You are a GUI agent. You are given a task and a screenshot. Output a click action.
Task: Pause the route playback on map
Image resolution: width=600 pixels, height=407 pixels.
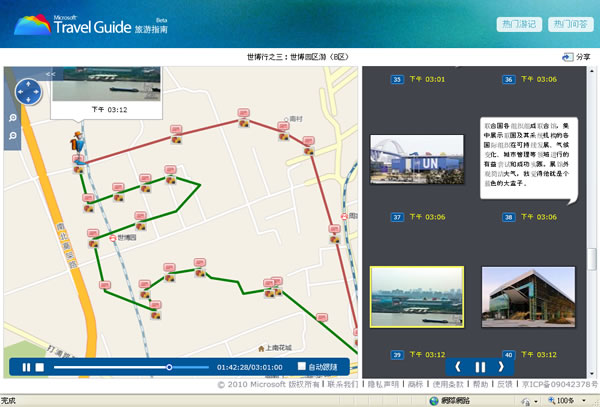pos(26,367)
